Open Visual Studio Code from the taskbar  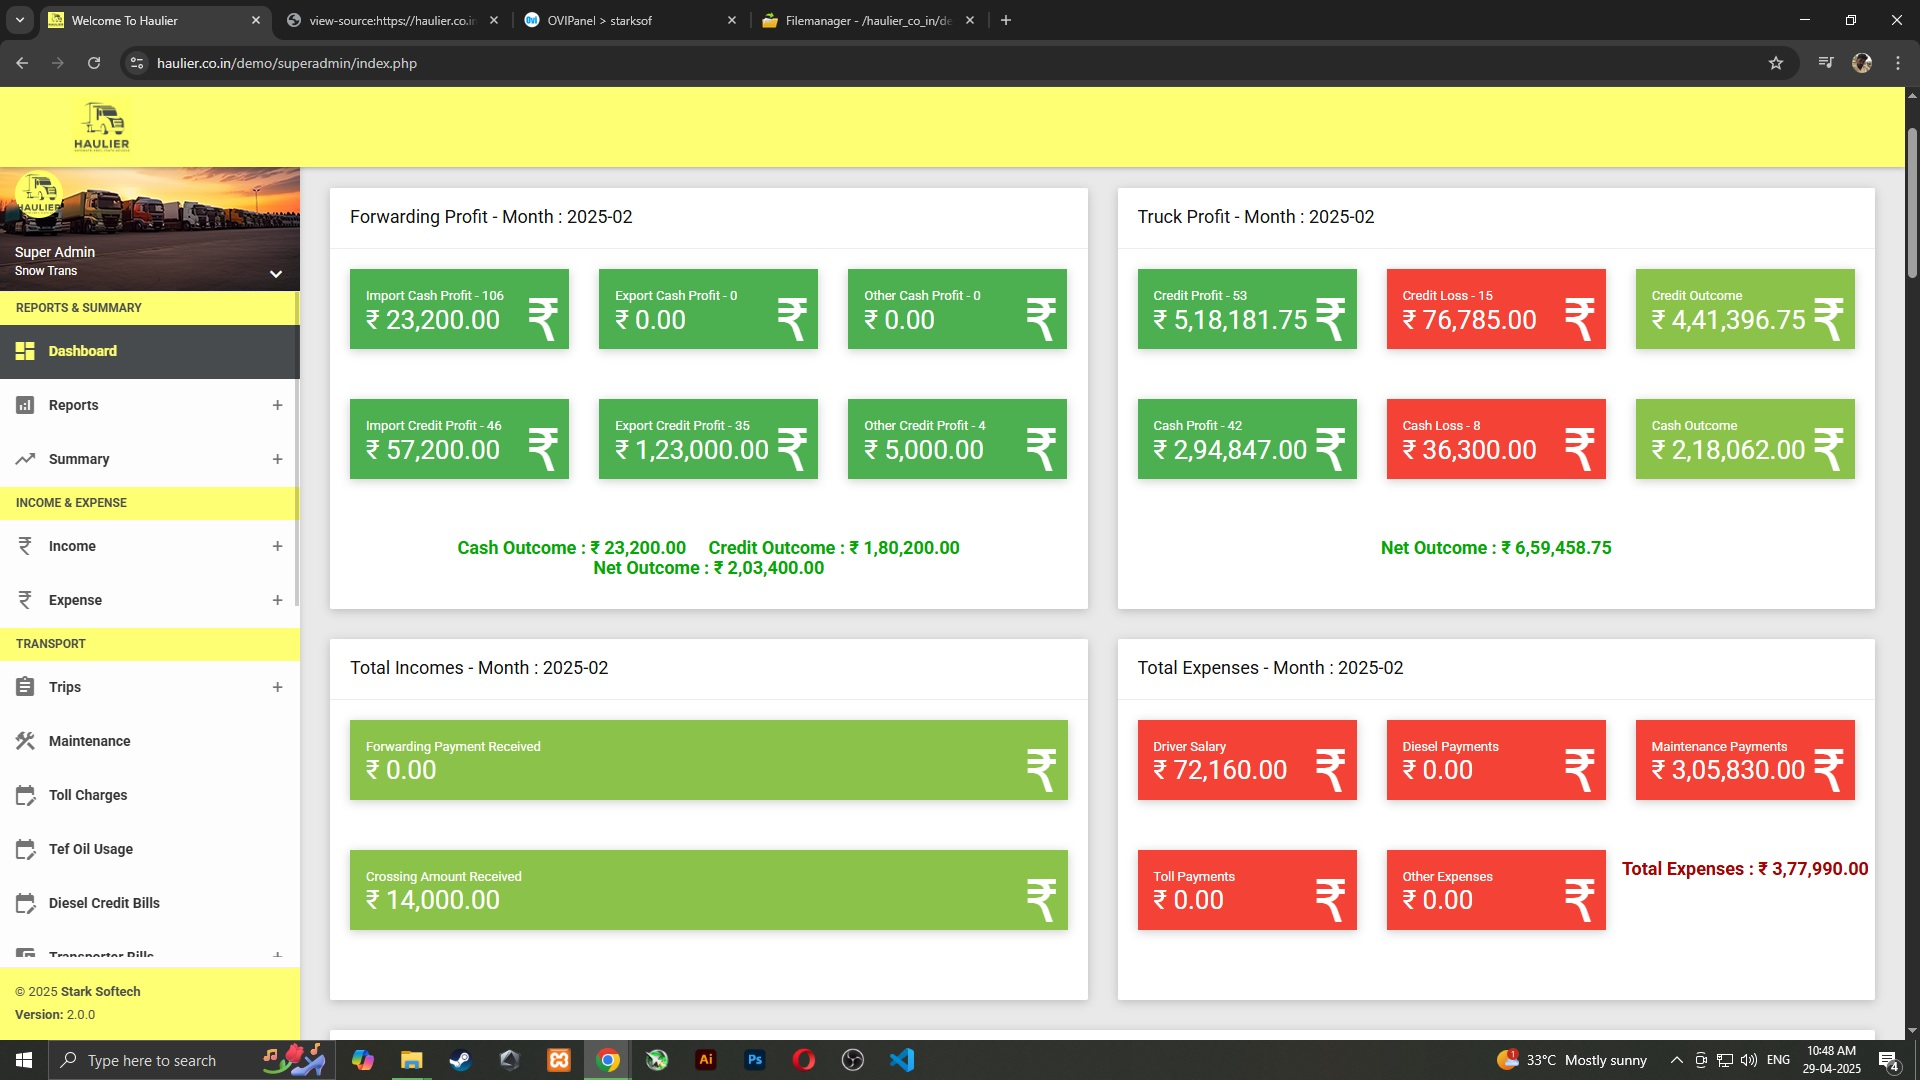coord(901,1060)
